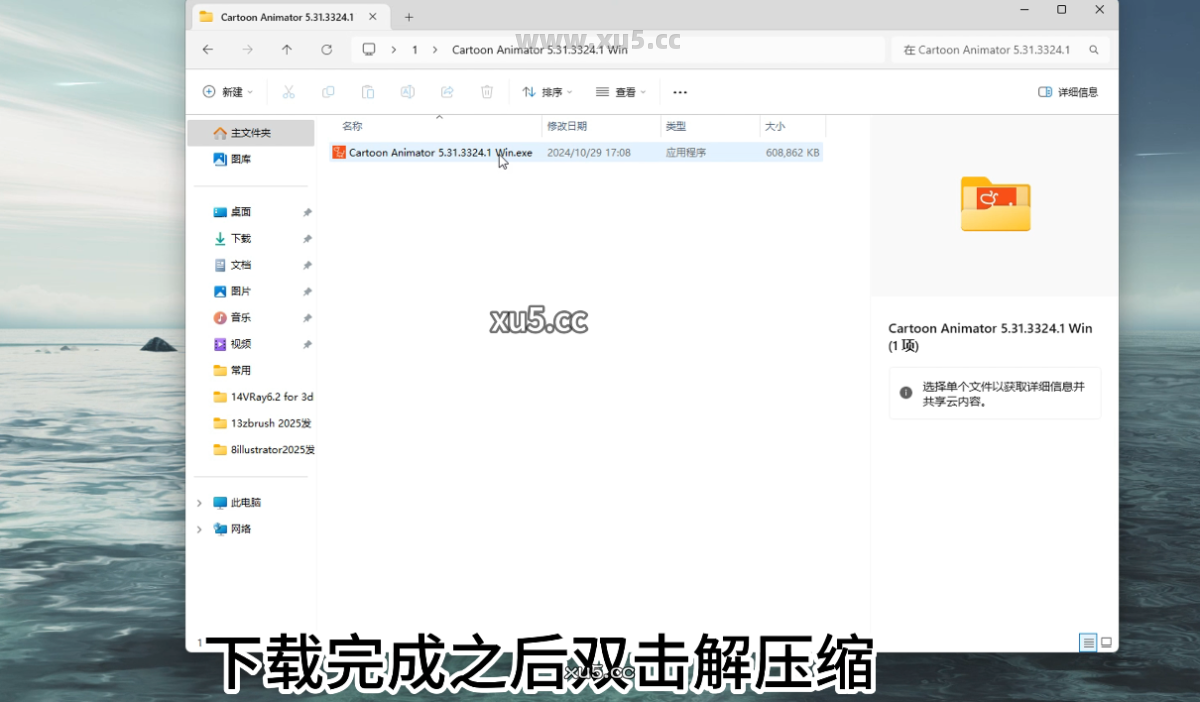Toggle the 详细信息 details pane

click(1067, 91)
